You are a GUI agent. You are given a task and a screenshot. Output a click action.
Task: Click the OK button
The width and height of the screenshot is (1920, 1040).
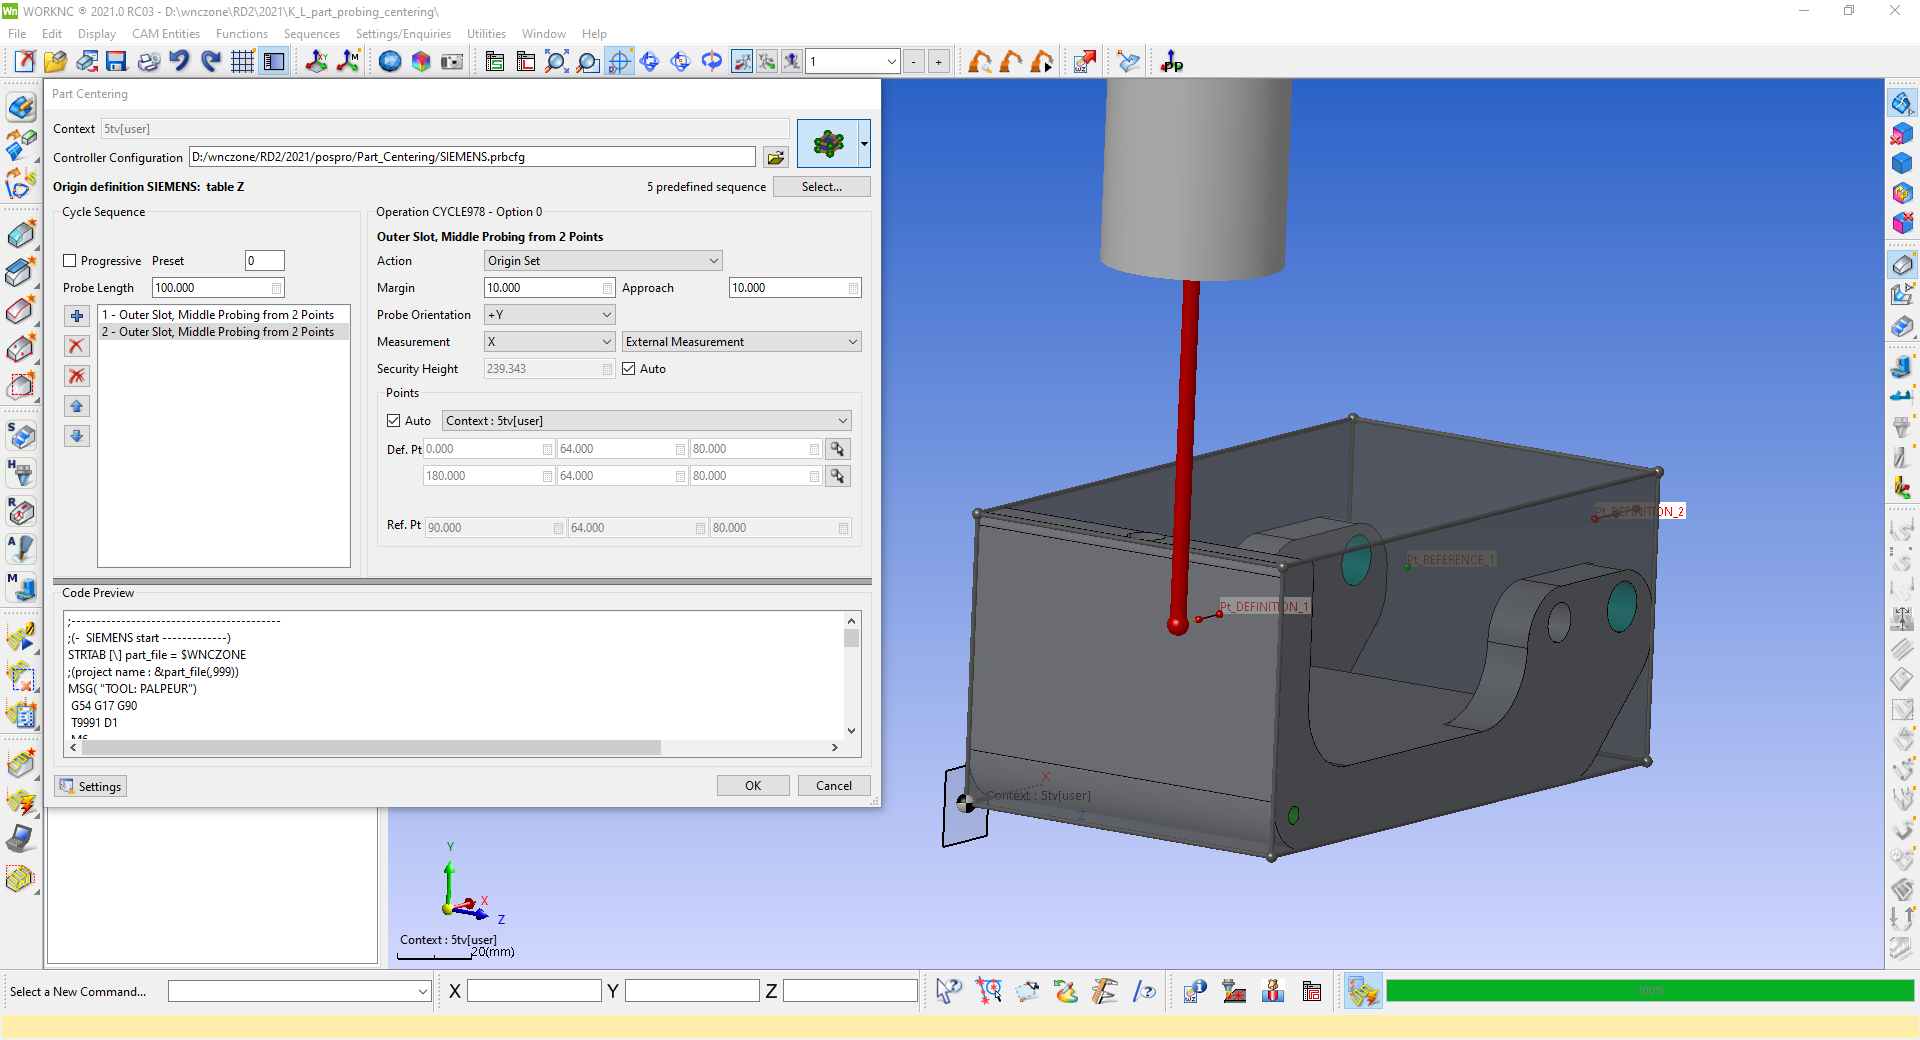pos(753,786)
